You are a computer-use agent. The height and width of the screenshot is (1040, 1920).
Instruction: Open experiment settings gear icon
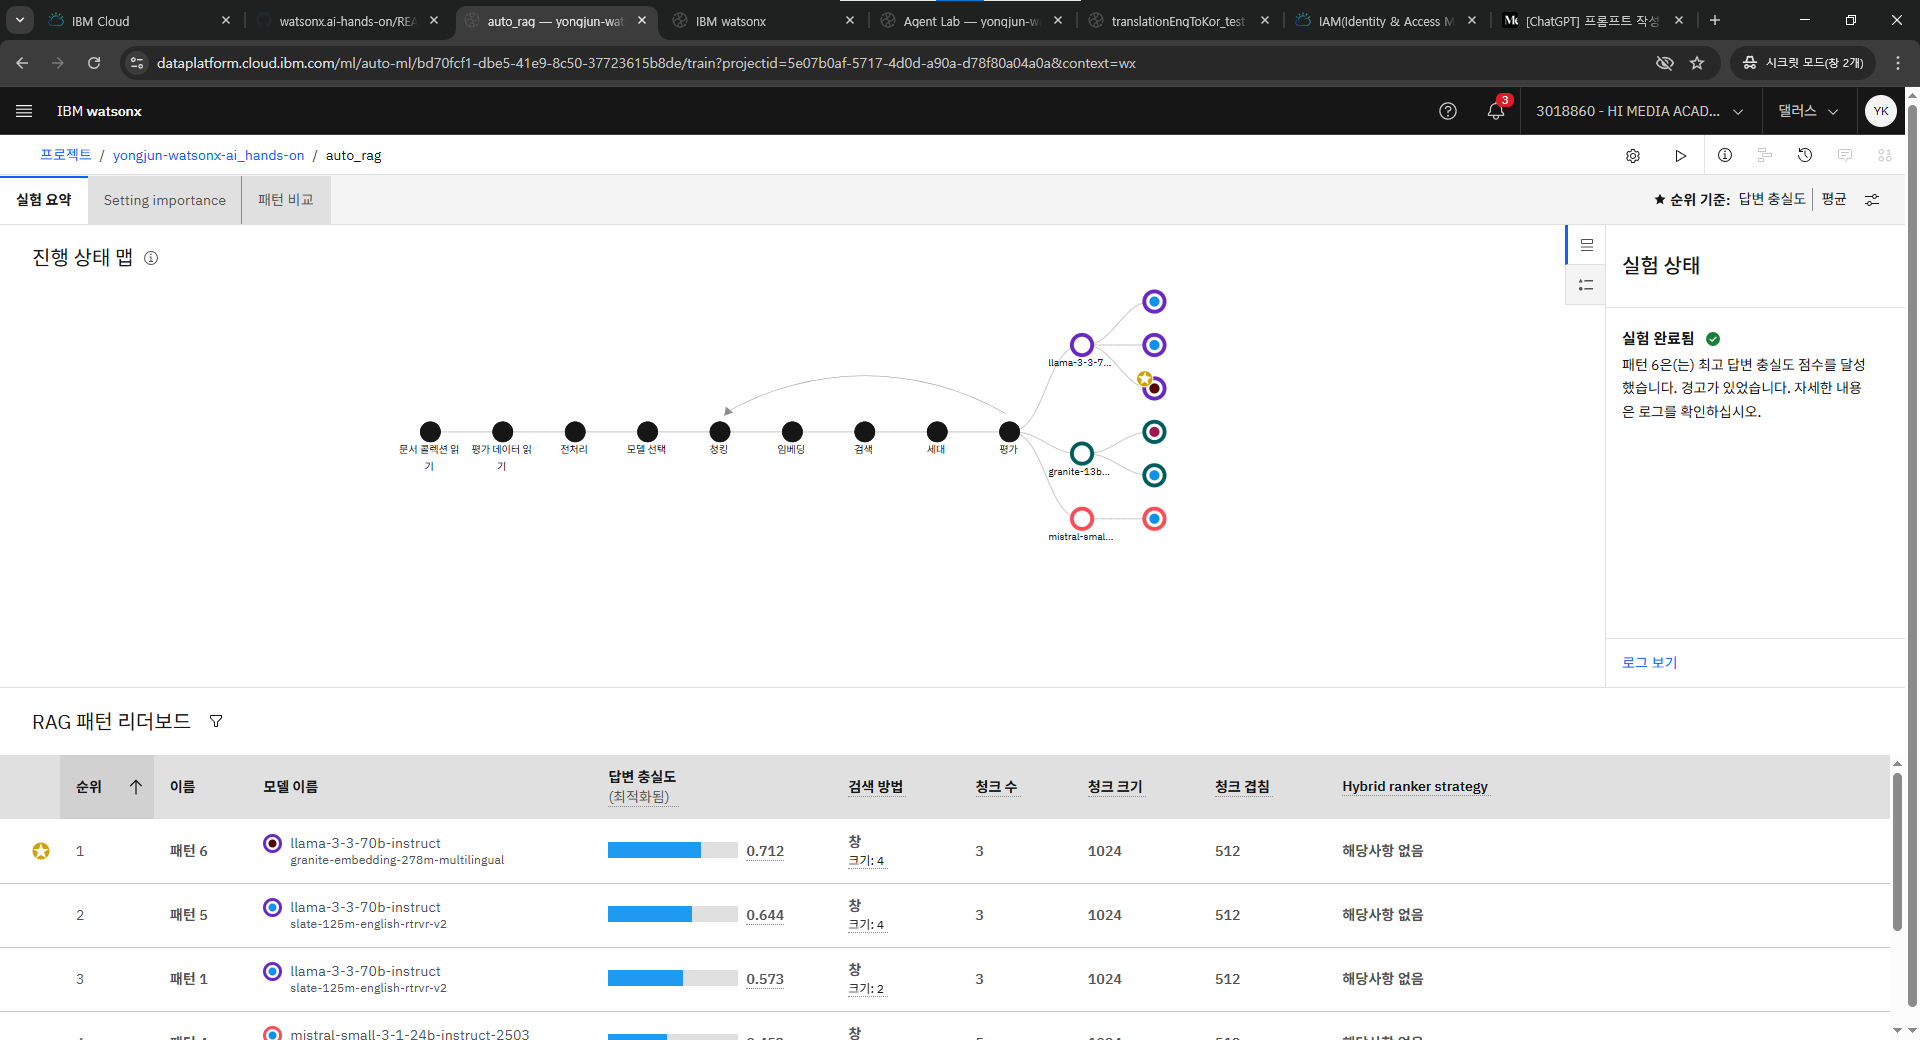point(1633,156)
